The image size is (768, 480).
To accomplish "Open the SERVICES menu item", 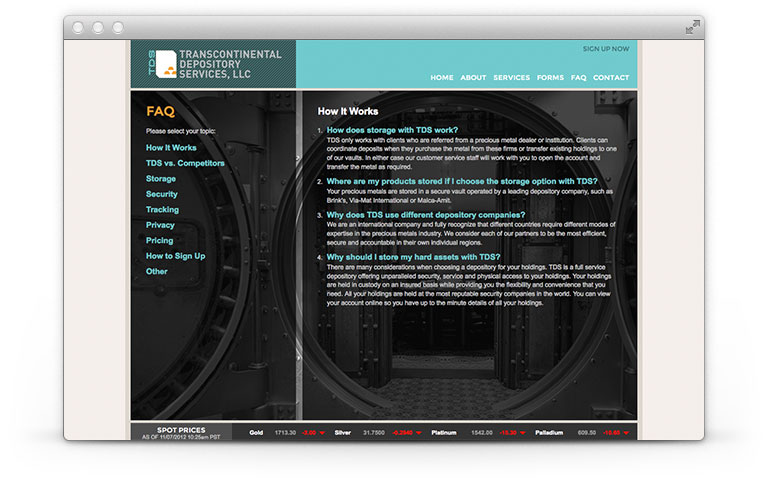I will click(511, 77).
